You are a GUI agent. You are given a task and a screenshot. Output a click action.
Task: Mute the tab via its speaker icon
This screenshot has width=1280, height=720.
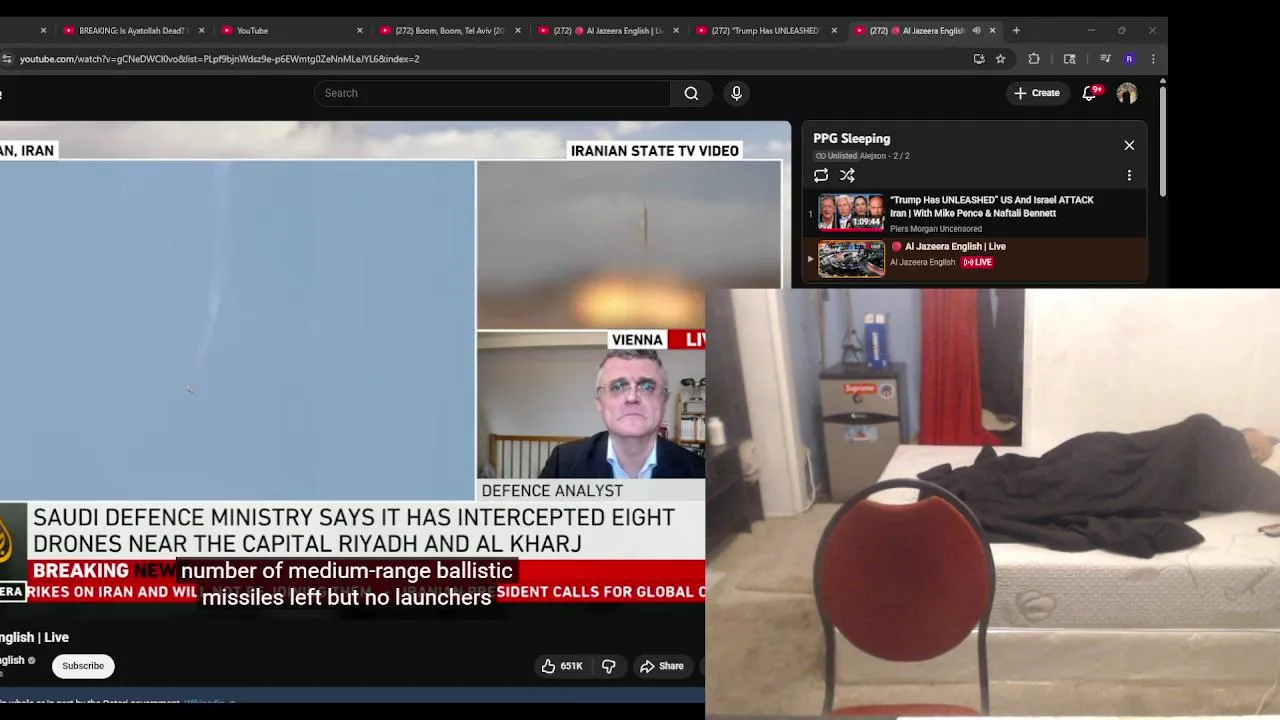pos(976,30)
